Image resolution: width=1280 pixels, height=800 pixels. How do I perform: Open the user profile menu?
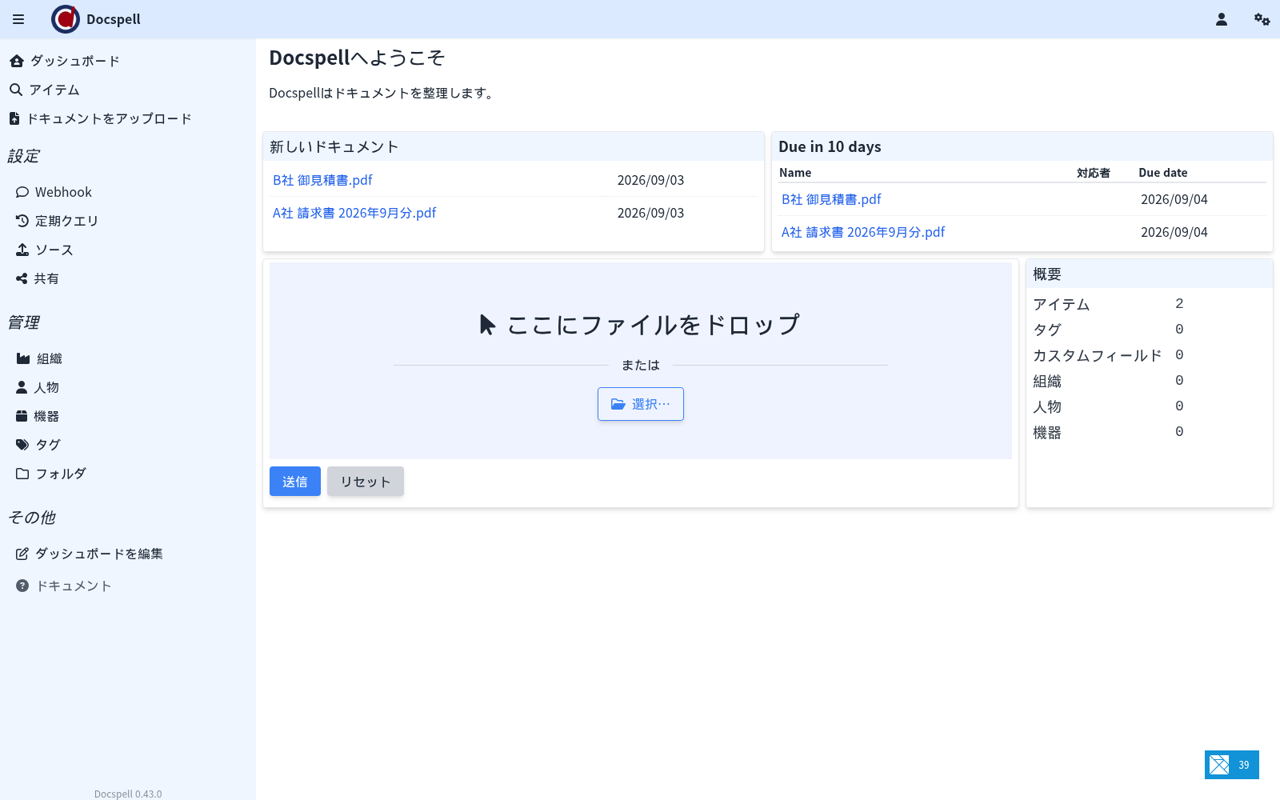tap(1221, 19)
